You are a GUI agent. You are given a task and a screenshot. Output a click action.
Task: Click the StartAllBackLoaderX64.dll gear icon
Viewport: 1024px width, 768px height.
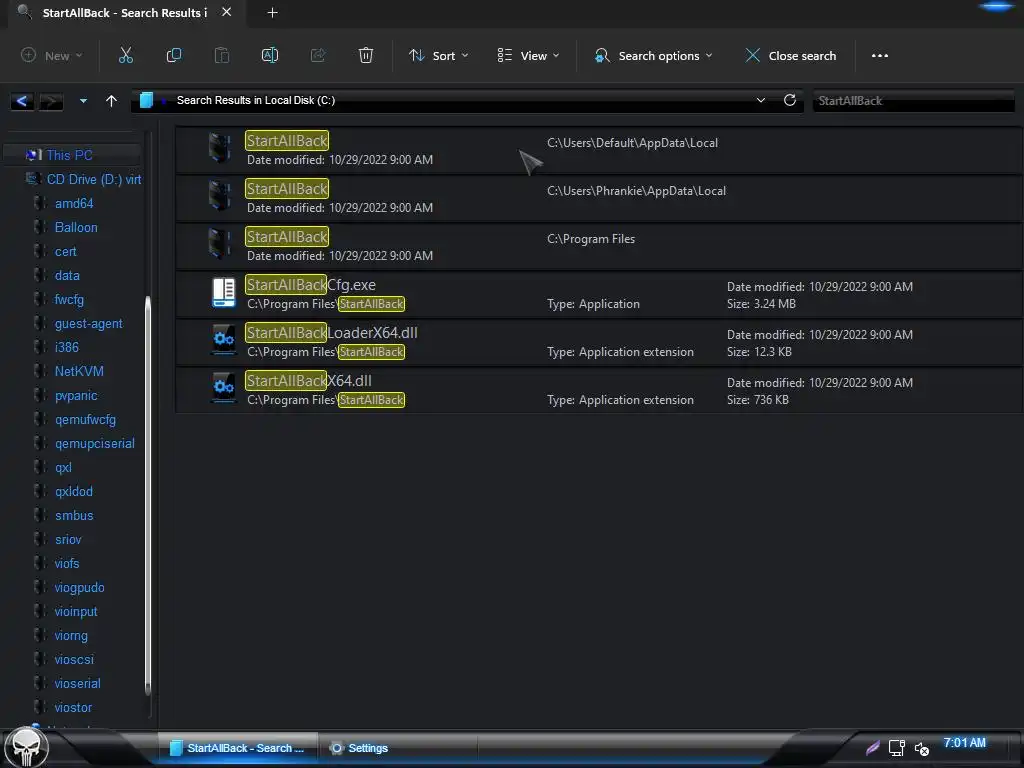(223, 340)
